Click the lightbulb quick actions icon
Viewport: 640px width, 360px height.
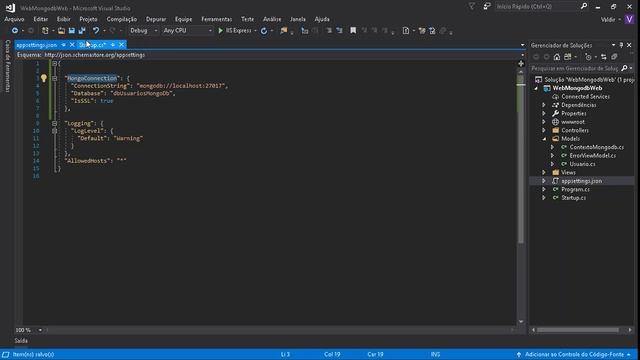coord(44,78)
